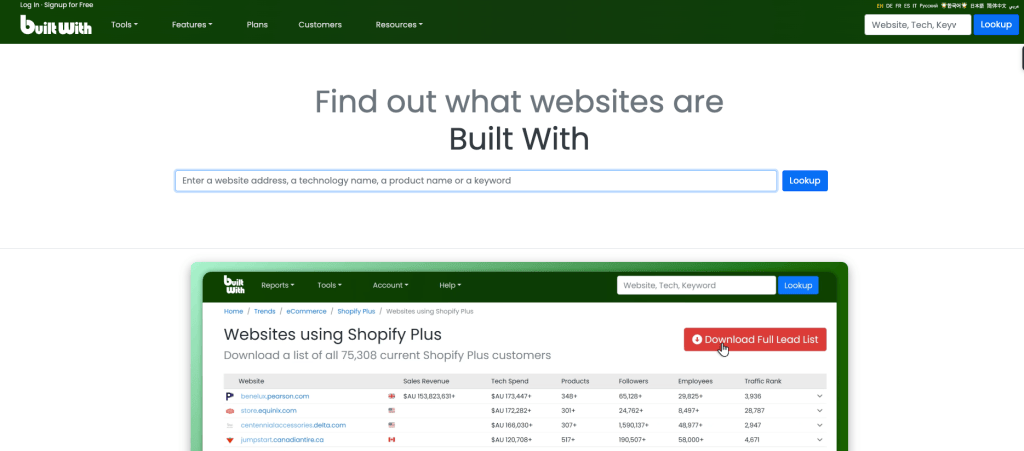The image size is (1024, 451).
Task: Click the eCommerce breadcrumb link
Action: [x=306, y=311]
